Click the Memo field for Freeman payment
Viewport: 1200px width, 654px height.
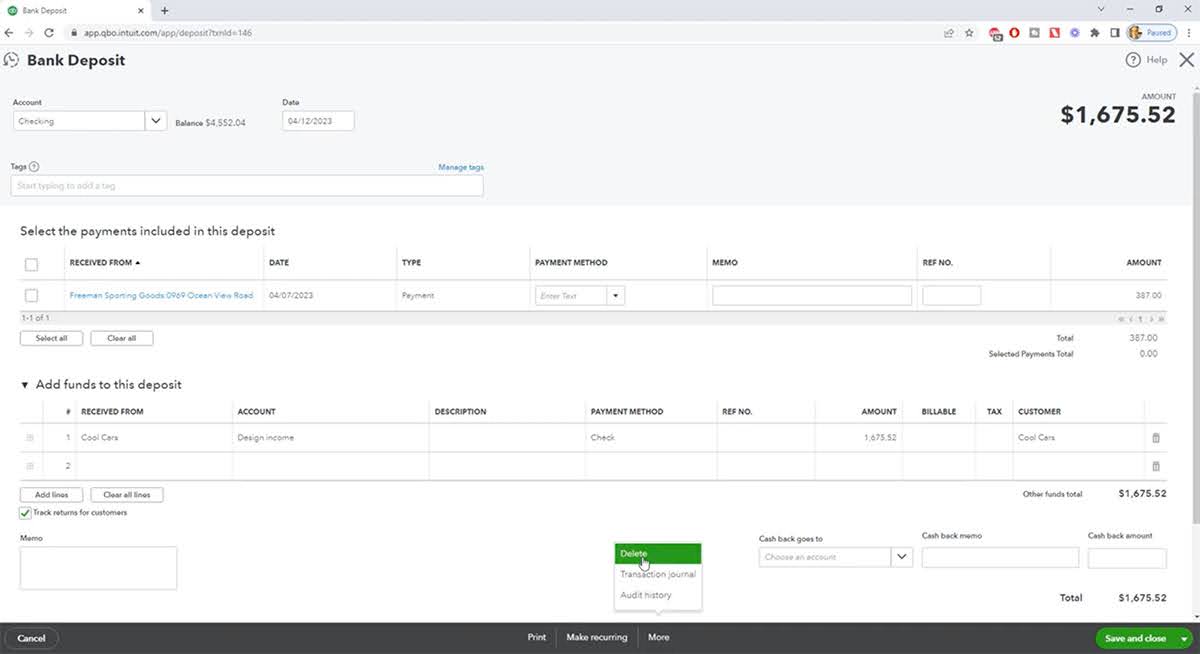click(812, 296)
